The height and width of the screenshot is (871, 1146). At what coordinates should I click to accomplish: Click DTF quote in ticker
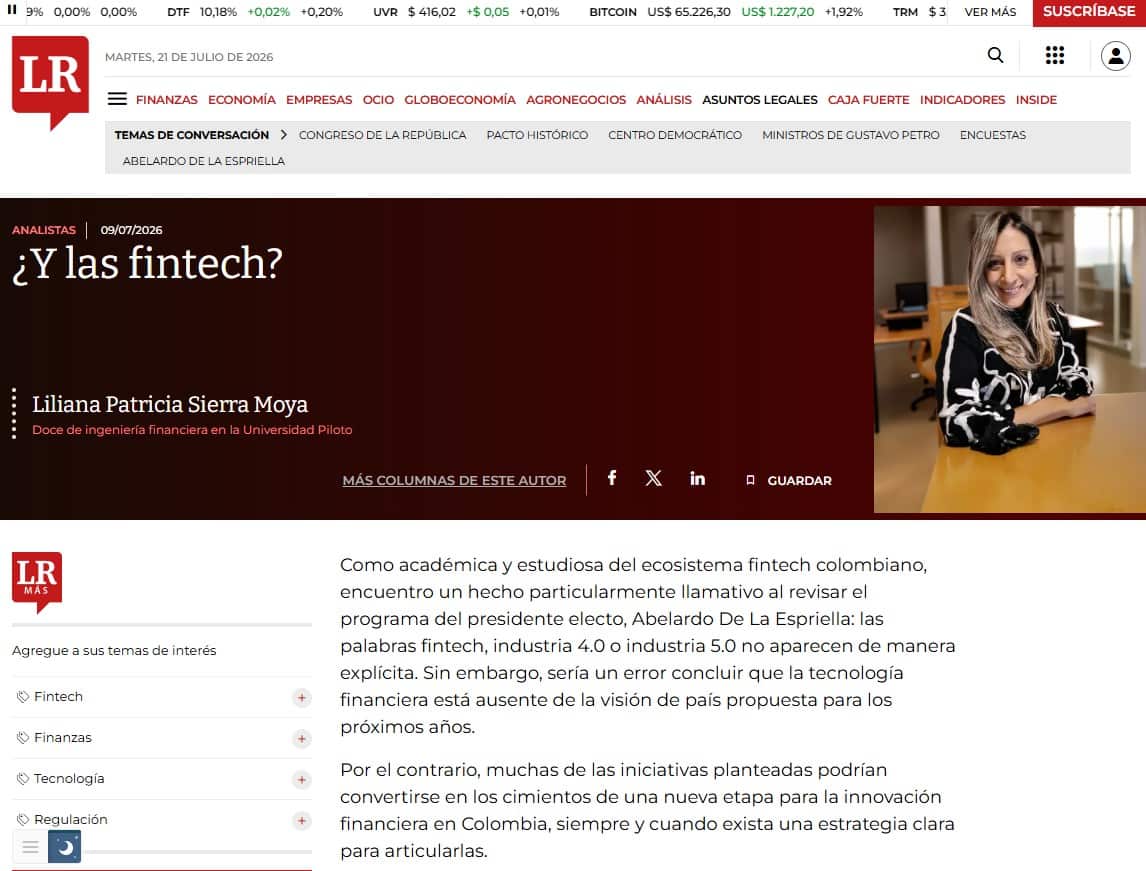click(255, 12)
